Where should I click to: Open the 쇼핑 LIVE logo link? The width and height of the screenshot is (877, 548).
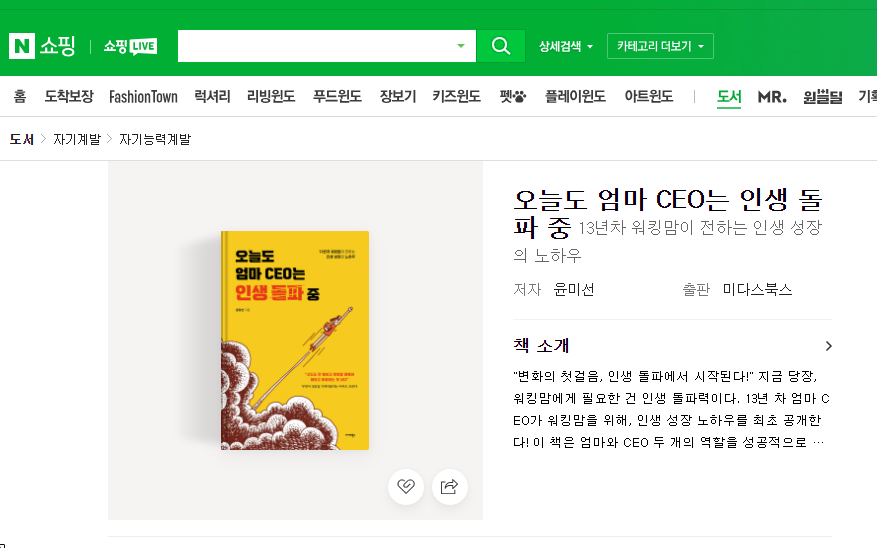click(x=130, y=46)
